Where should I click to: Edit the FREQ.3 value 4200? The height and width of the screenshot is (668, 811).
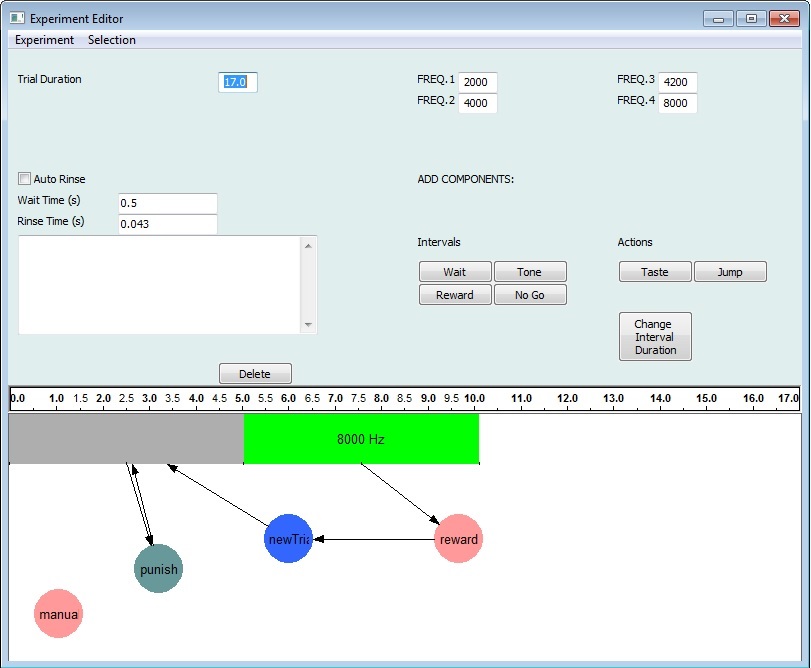click(x=677, y=82)
